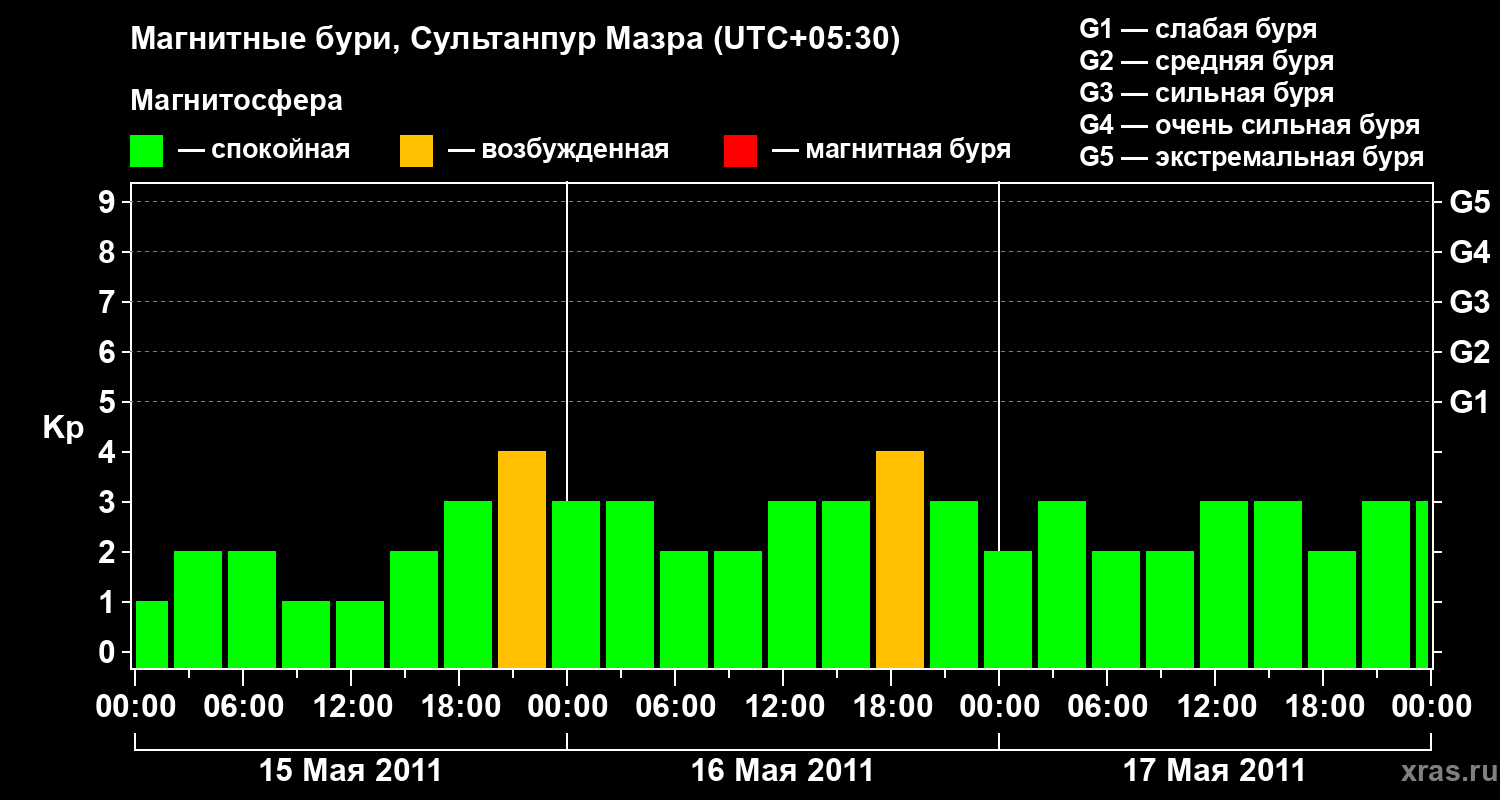This screenshot has height=800, width=1500.
Task: Click the G5 label on the right axis
Action: 1469,202
